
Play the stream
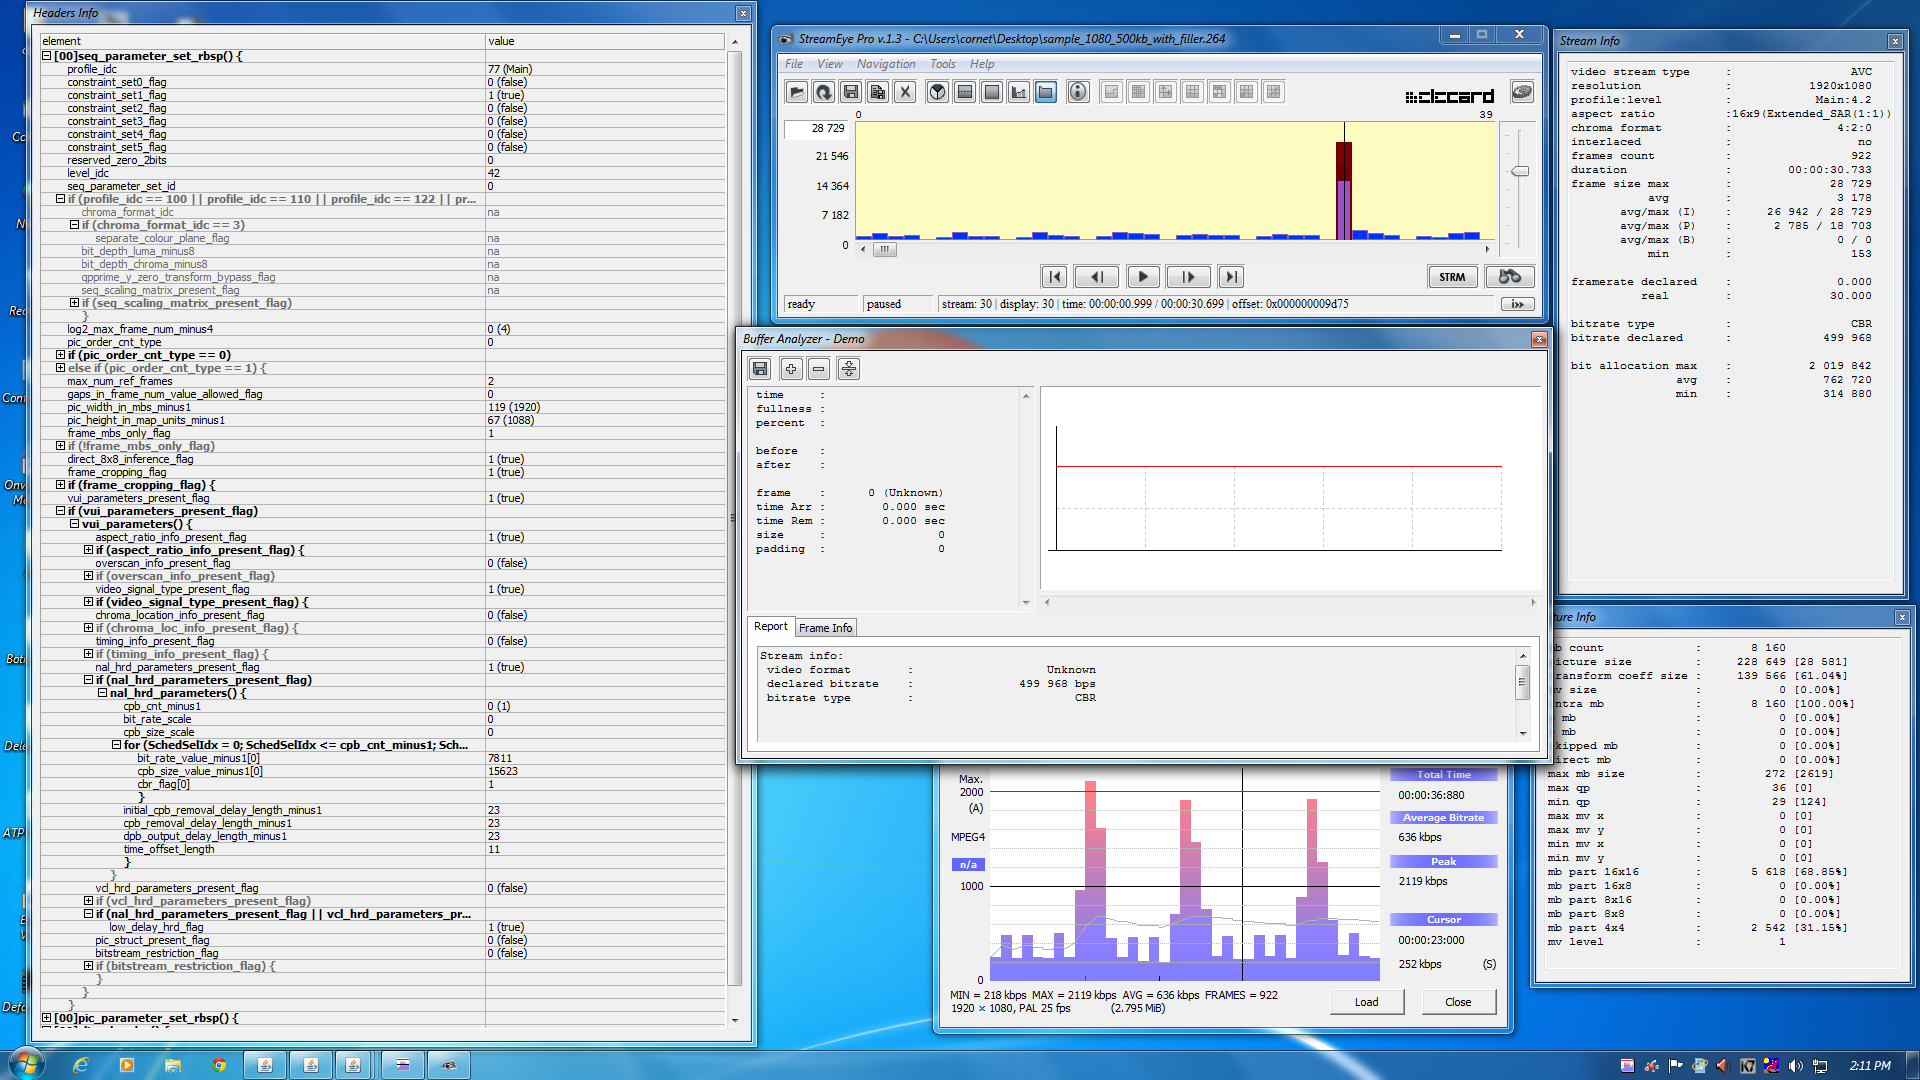tap(1143, 277)
